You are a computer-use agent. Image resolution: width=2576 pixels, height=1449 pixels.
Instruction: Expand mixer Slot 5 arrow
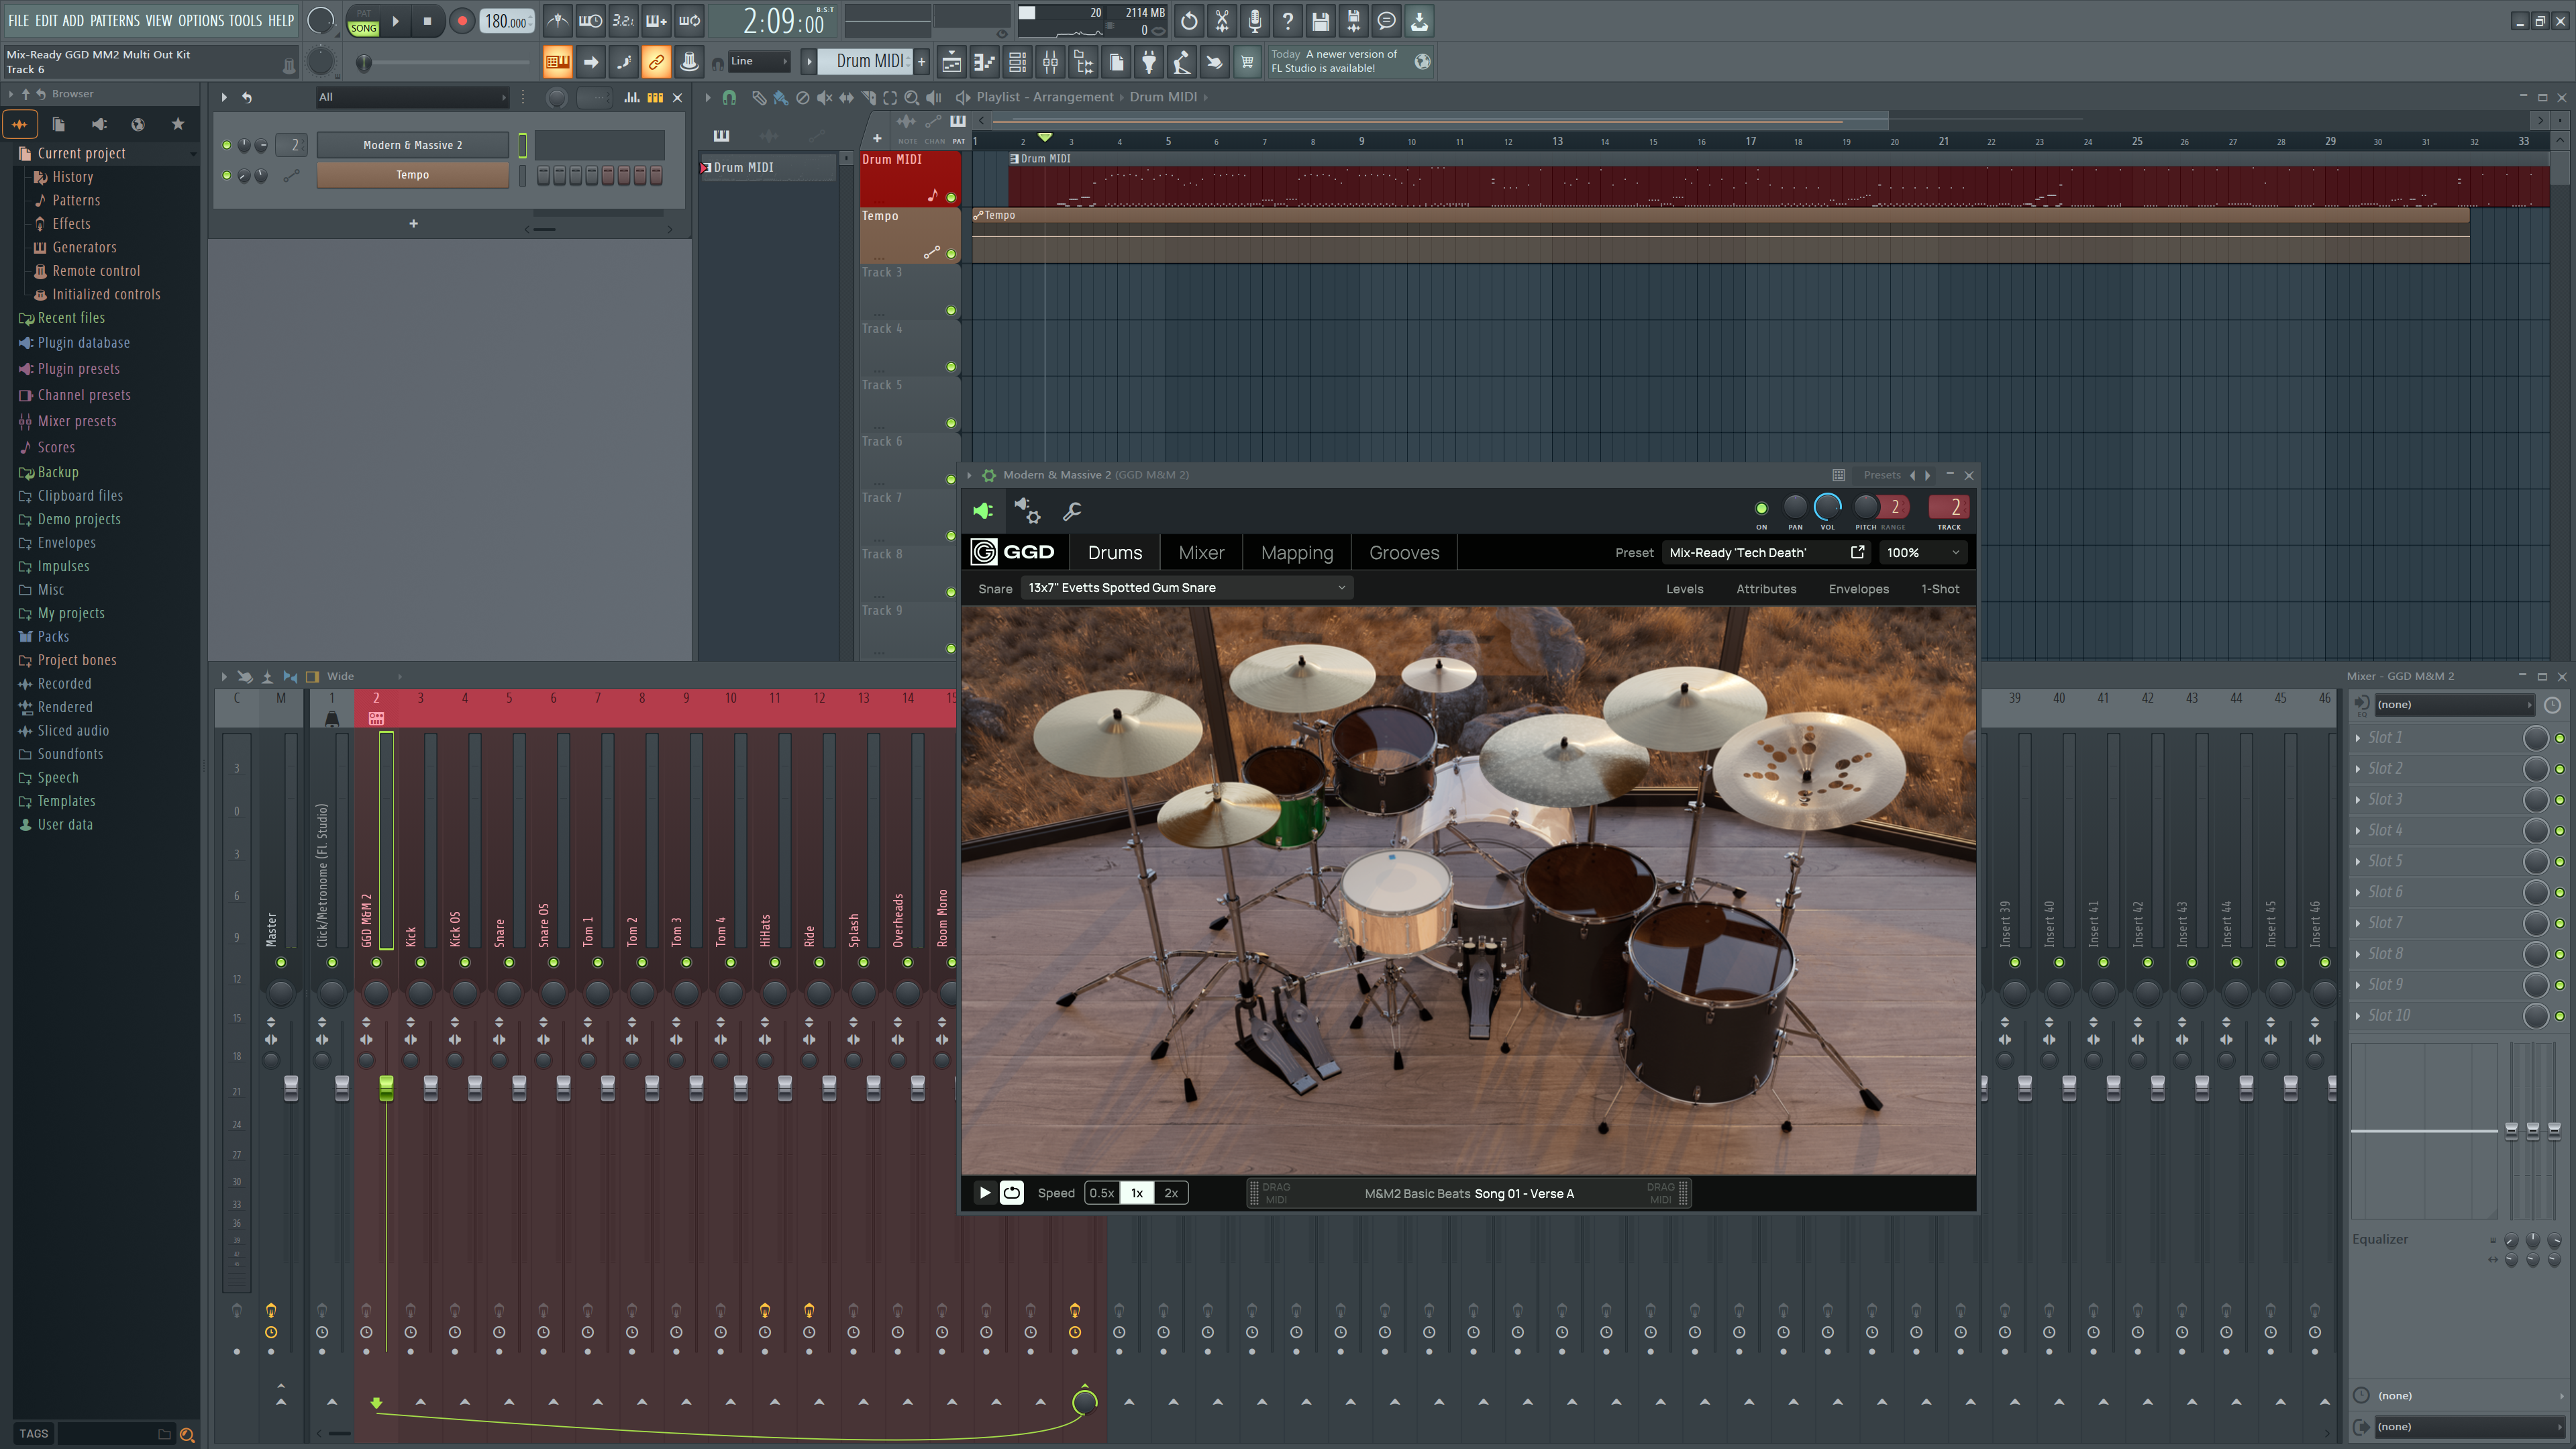coord(2359,861)
